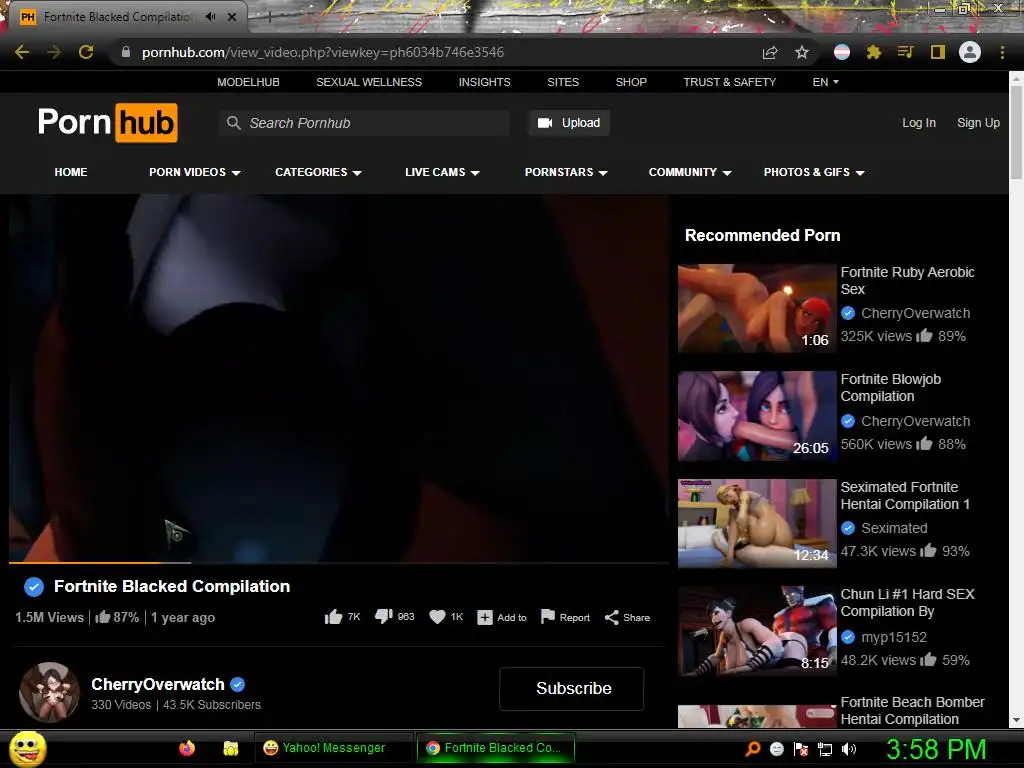Expand the PORN VIDEOS dropdown menu
This screenshot has width=1024, height=768.
pyautogui.click(x=195, y=172)
